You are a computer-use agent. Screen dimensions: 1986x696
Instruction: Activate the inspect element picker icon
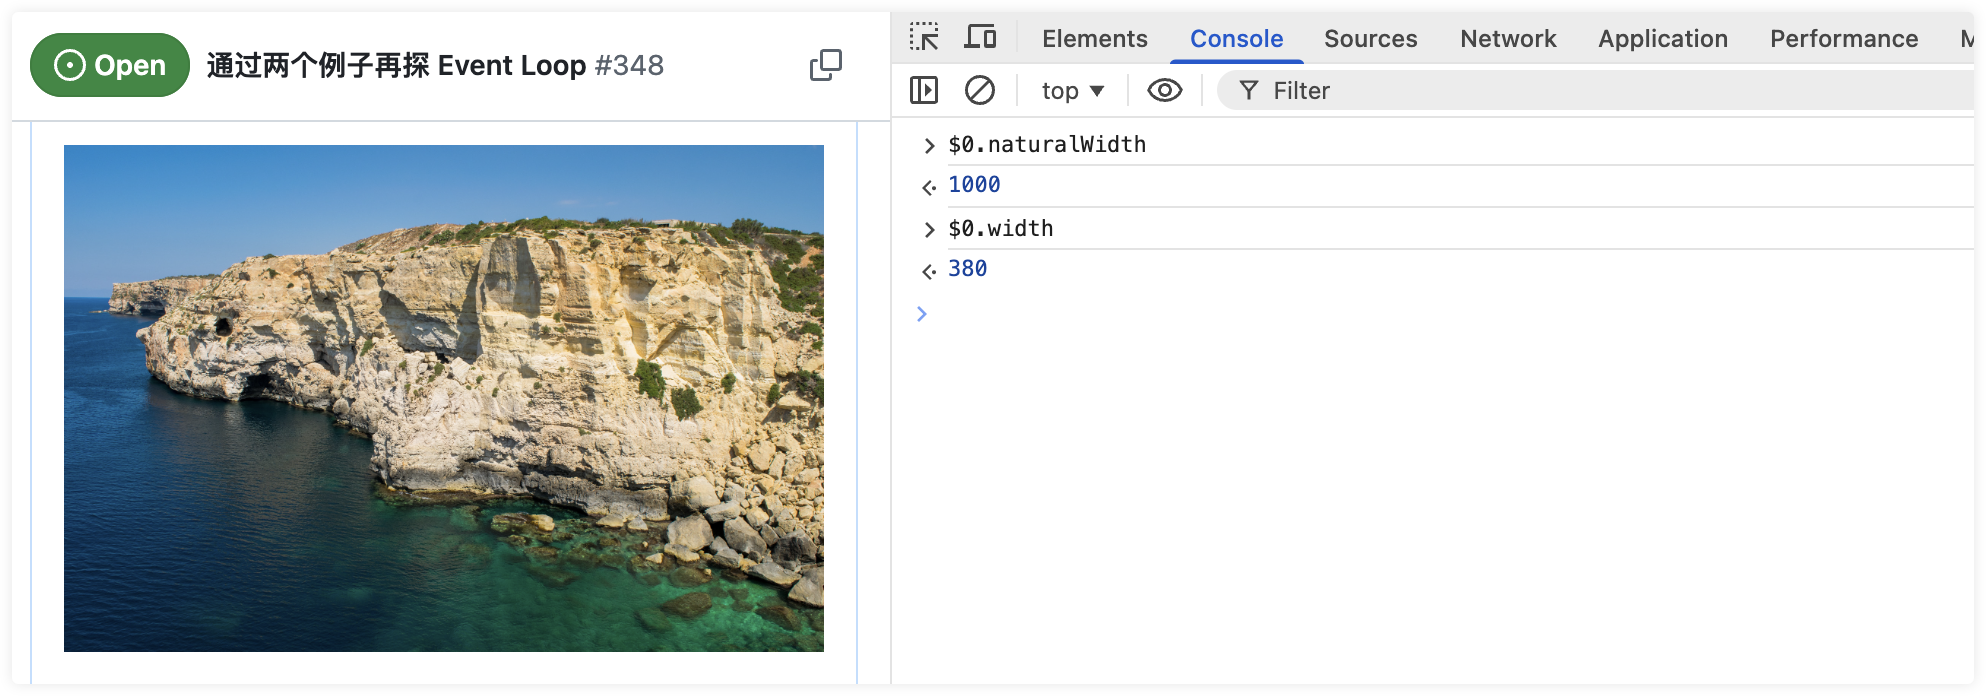click(924, 38)
